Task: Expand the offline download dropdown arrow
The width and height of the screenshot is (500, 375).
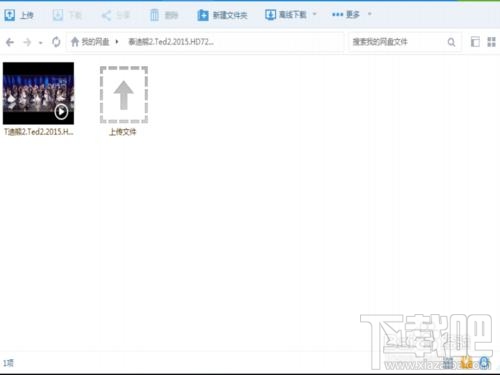Action: coord(314,14)
